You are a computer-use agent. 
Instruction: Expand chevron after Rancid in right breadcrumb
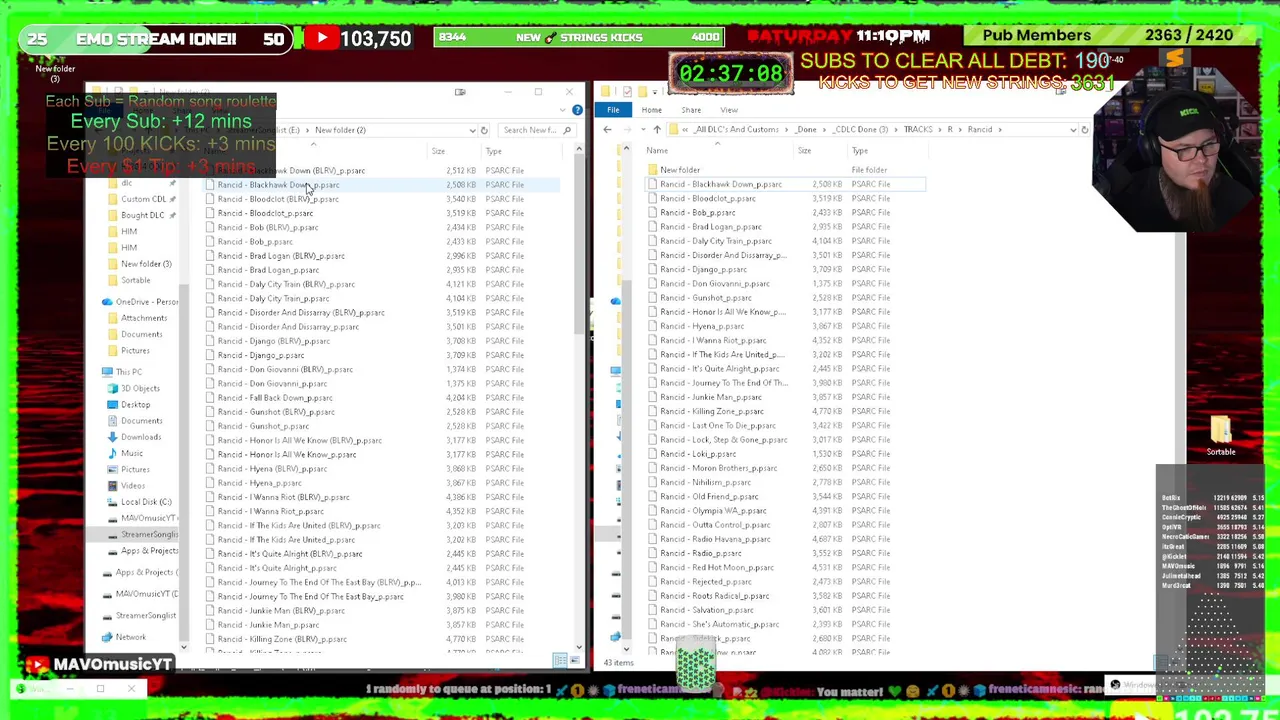point(998,129)
